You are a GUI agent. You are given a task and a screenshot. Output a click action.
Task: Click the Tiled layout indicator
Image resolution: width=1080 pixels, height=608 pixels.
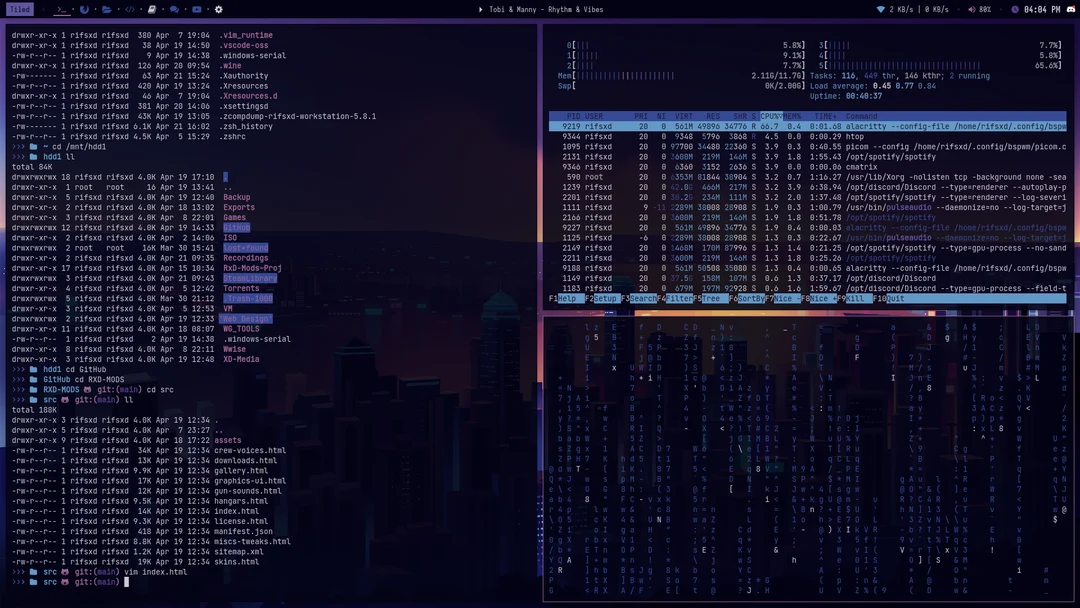21,8
